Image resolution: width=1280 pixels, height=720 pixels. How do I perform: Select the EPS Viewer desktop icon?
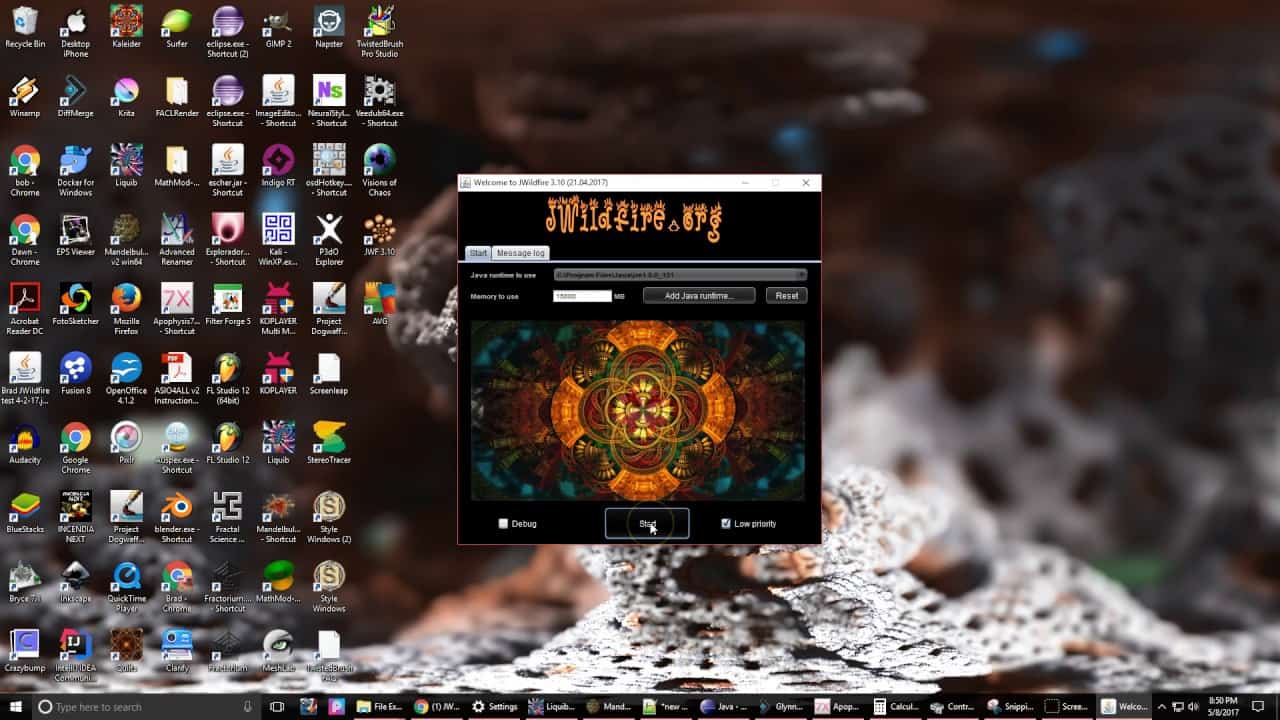(75, 235)
